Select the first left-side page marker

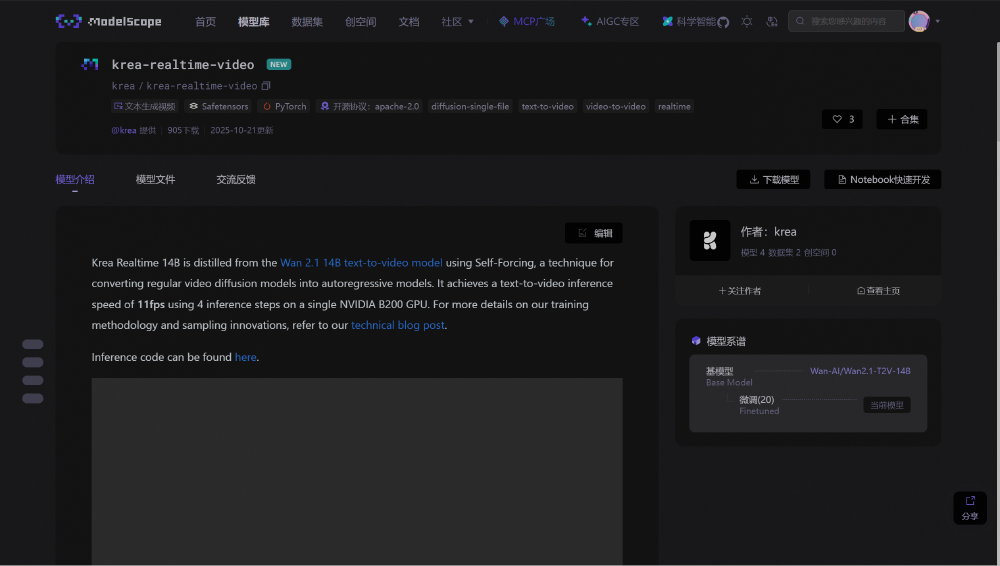pos(33,344)
